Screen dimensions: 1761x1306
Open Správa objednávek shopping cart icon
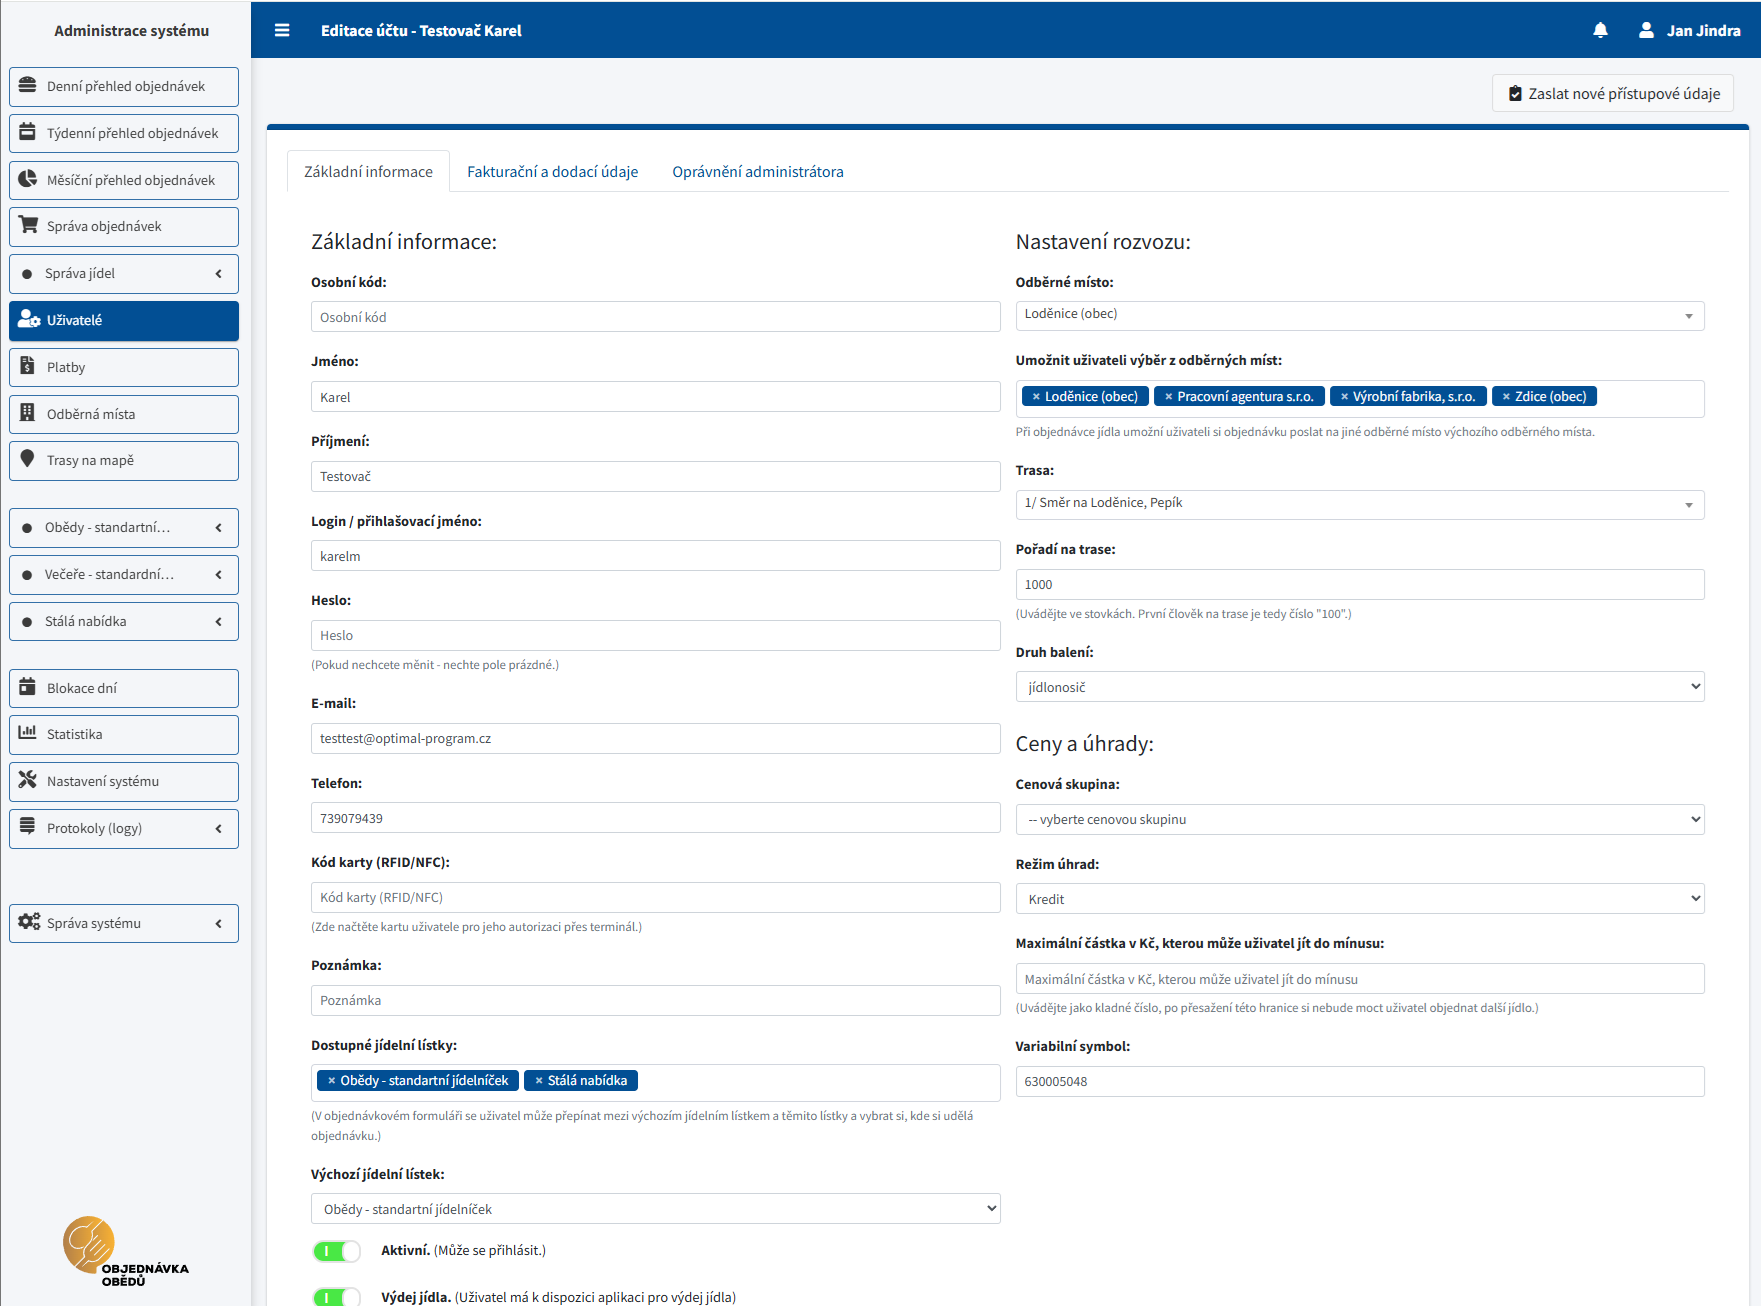click(28, 226)
